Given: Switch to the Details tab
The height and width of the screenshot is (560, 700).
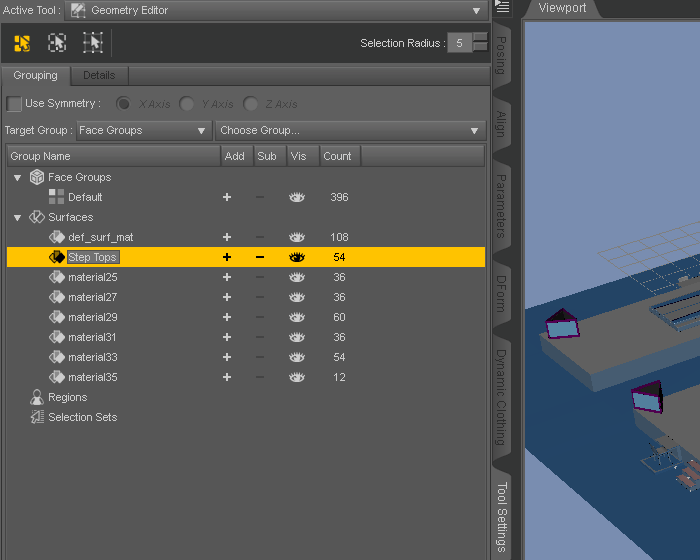Looking at the screenshot, I should [100, 75].
